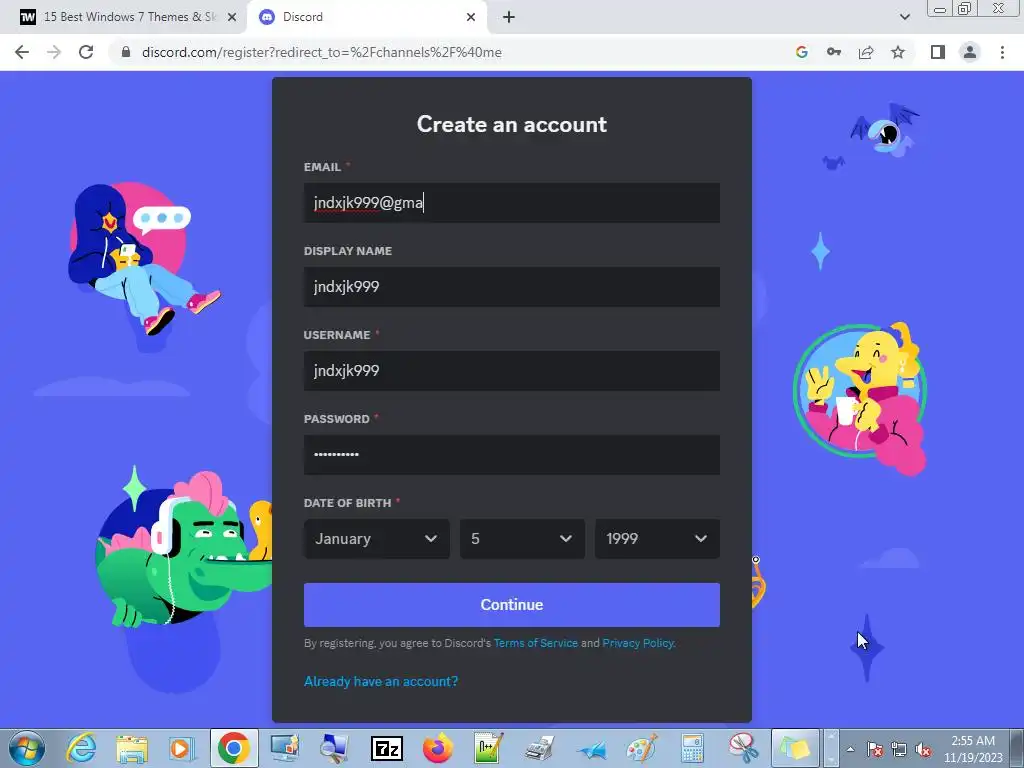This screenshot has width=1024, height=768.
Task: Open tab search chevron
Action: click(904, 17)
